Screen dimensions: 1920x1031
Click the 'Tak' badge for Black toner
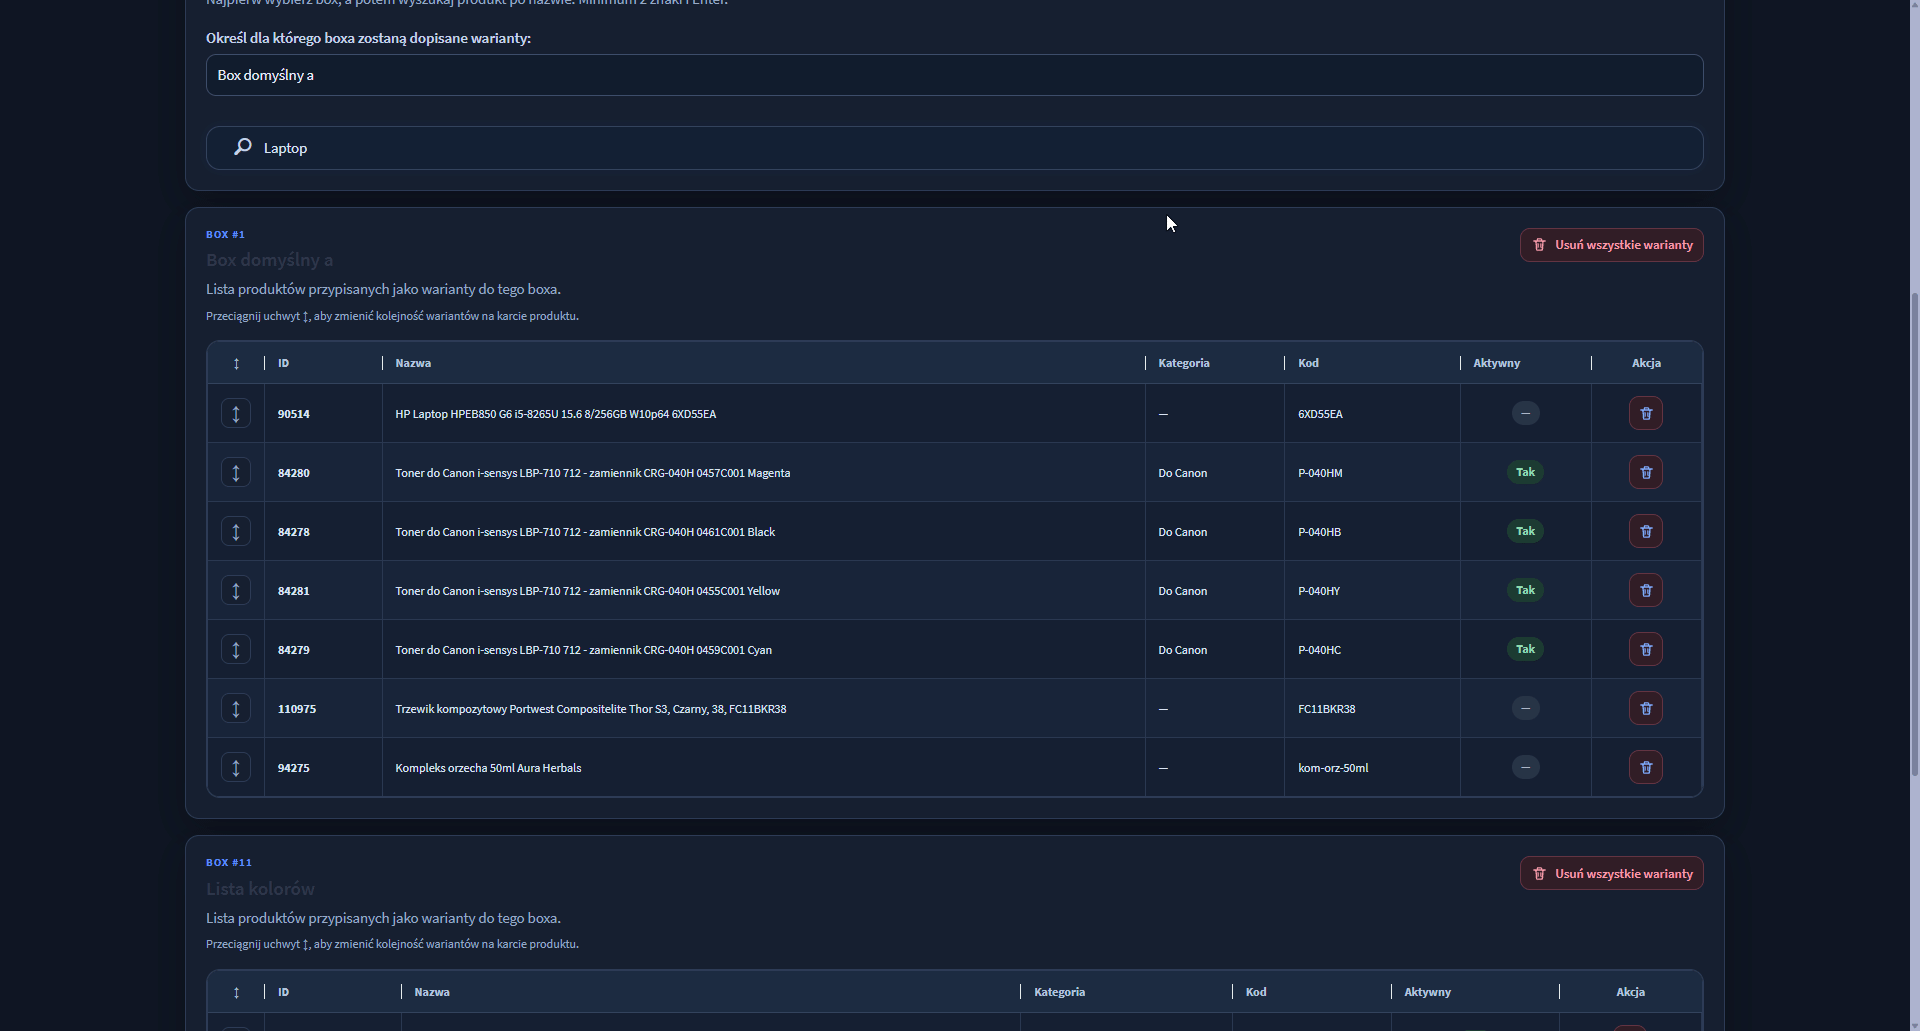(x=1525, y=531)
